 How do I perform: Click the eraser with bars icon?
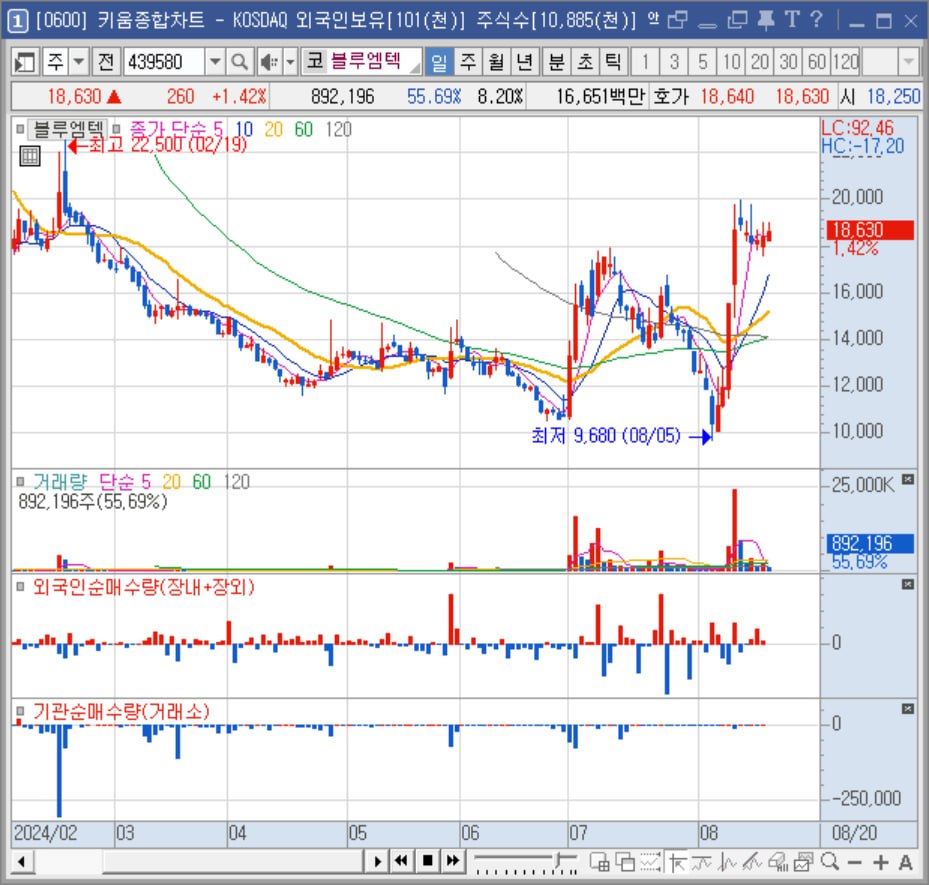(778, 862)
